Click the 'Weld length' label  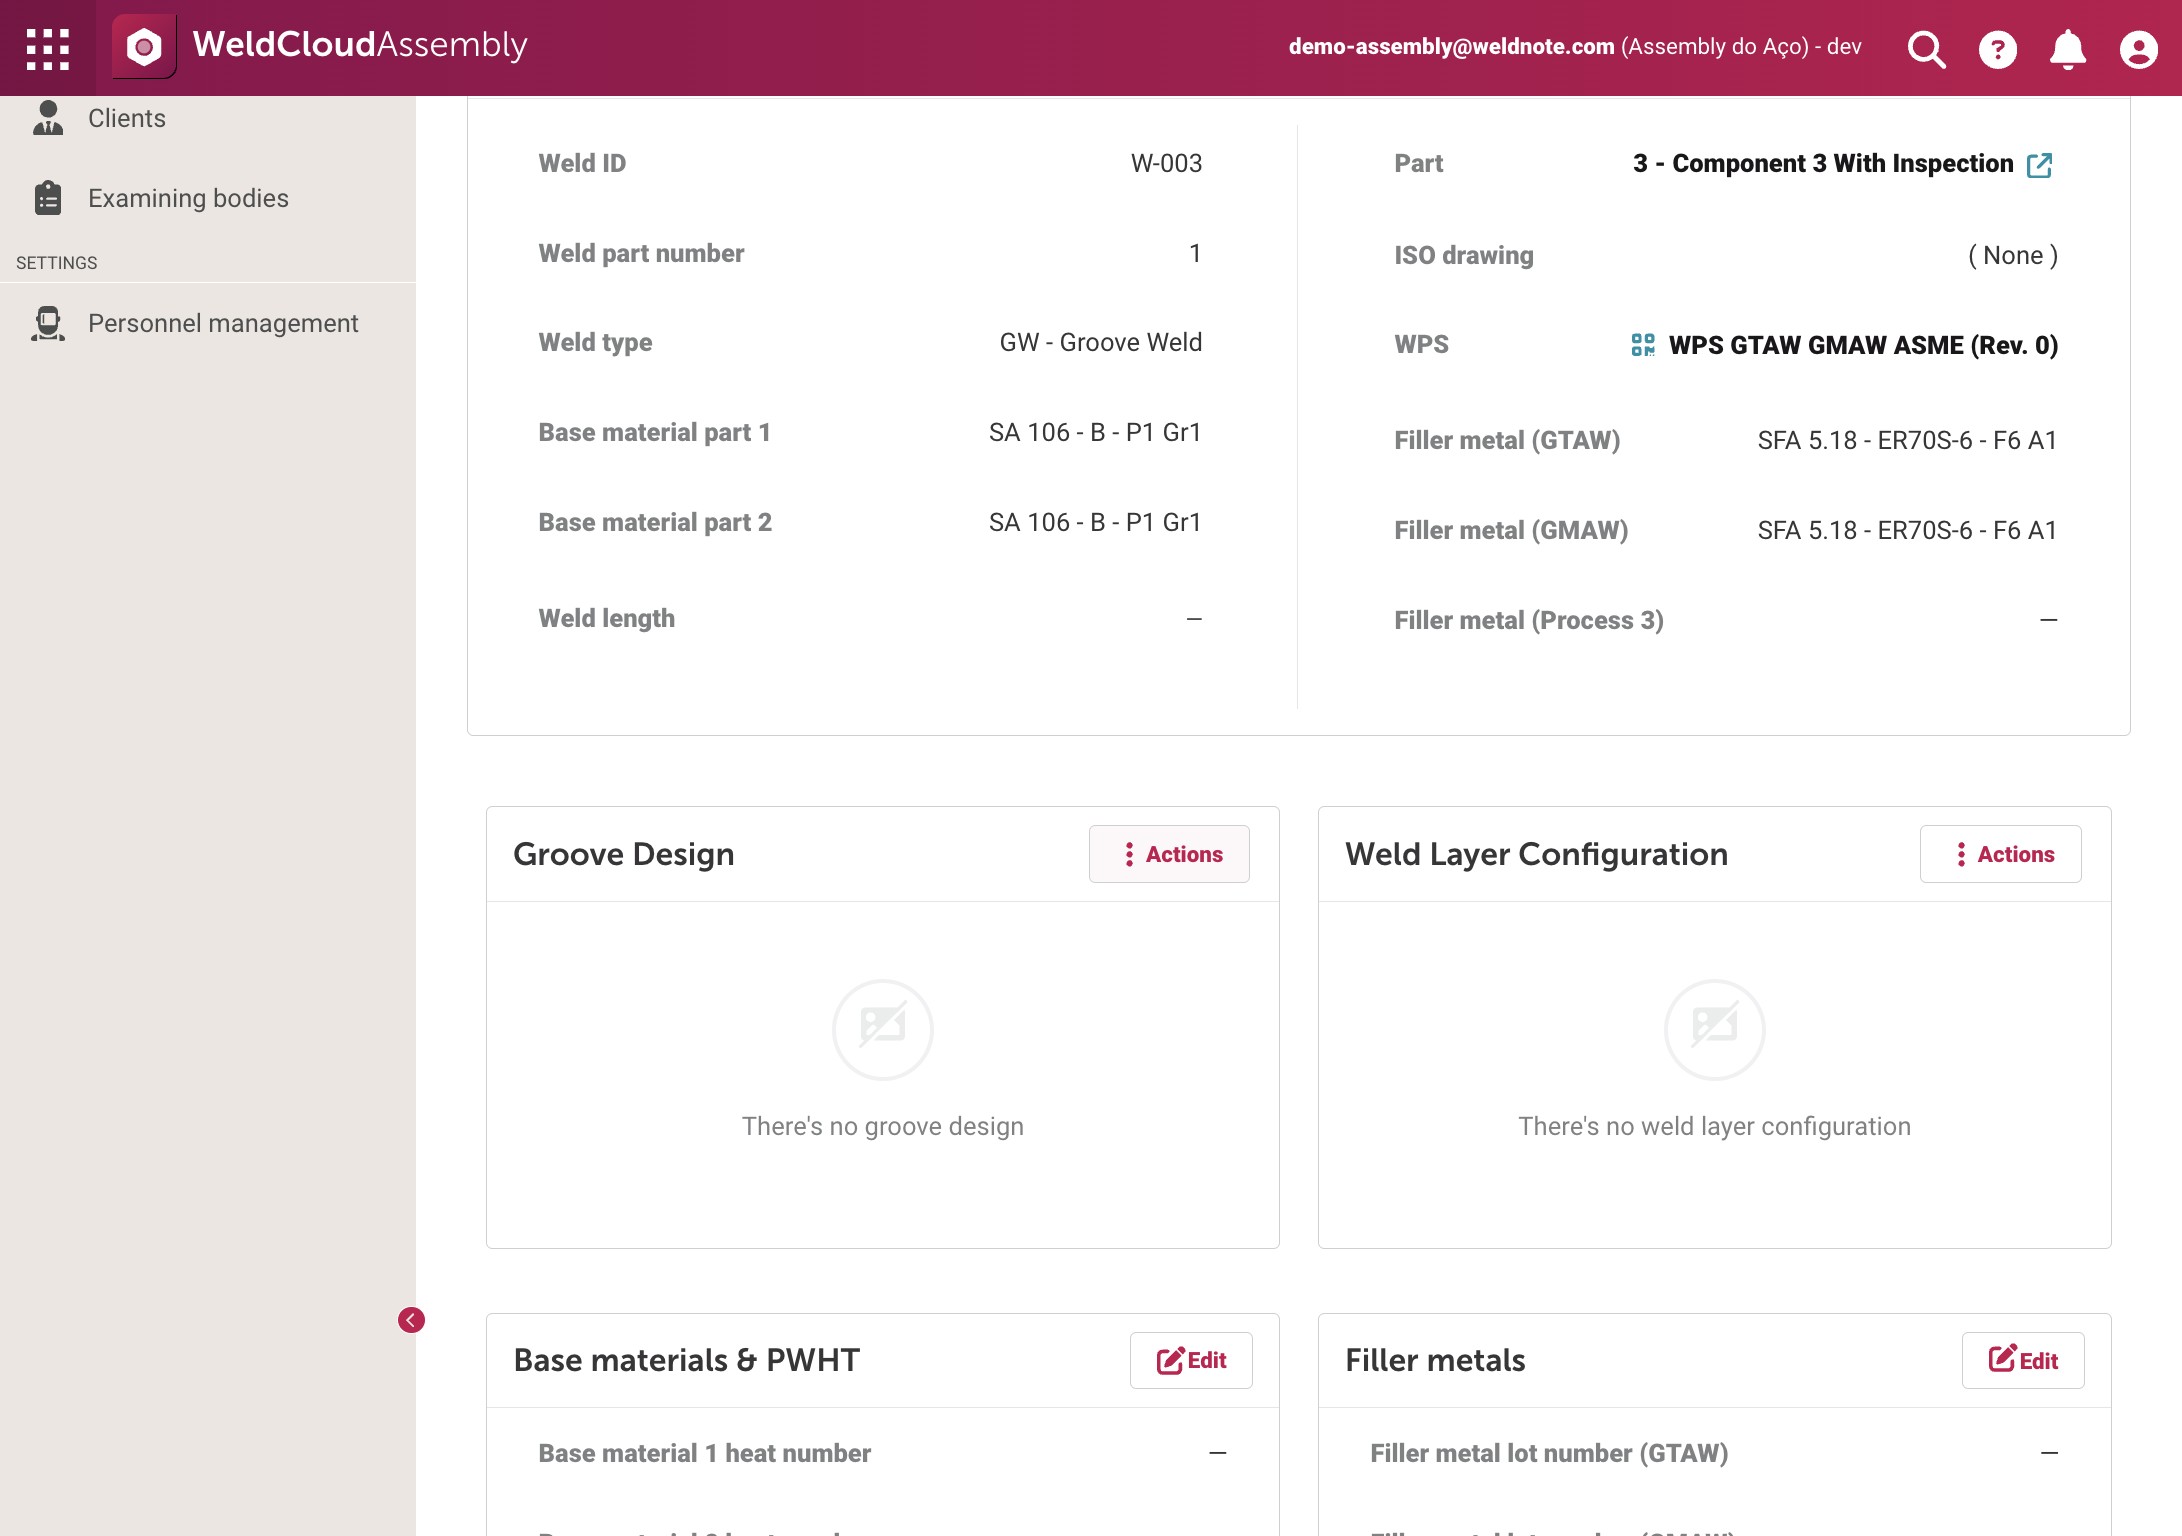[606, 618]
